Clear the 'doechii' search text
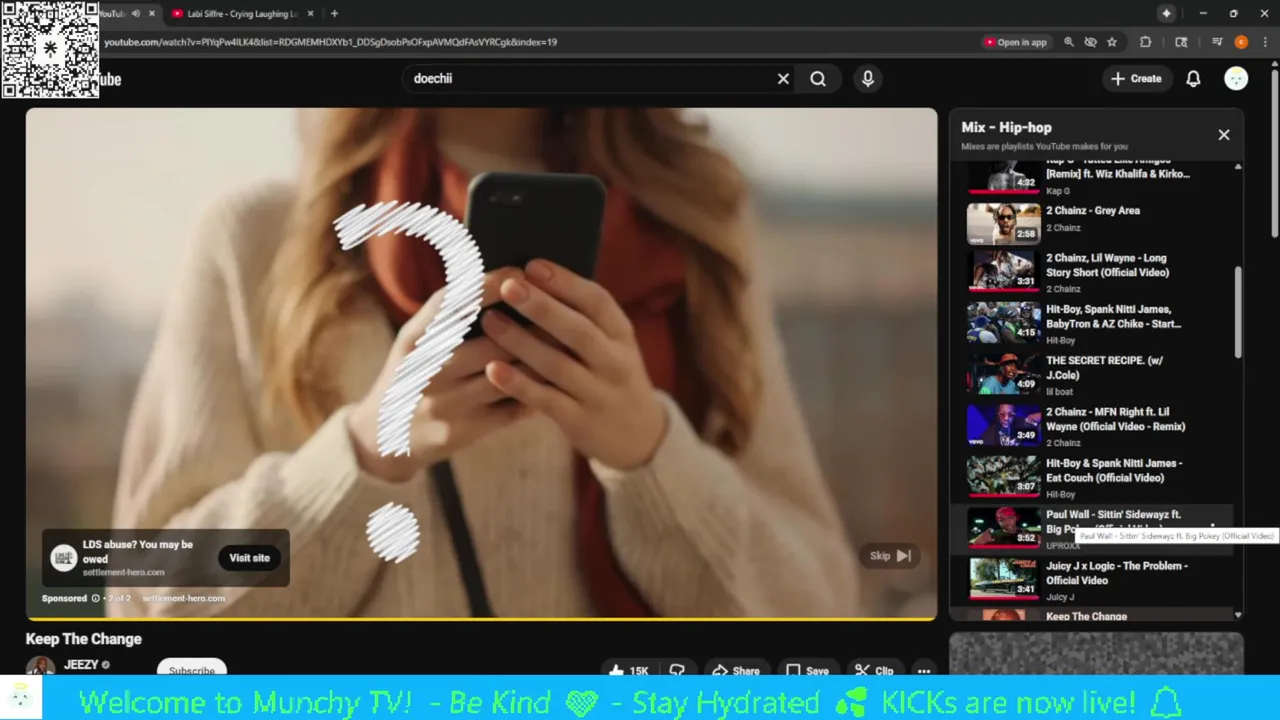1280x720 pixels. (x=783, y=79)
